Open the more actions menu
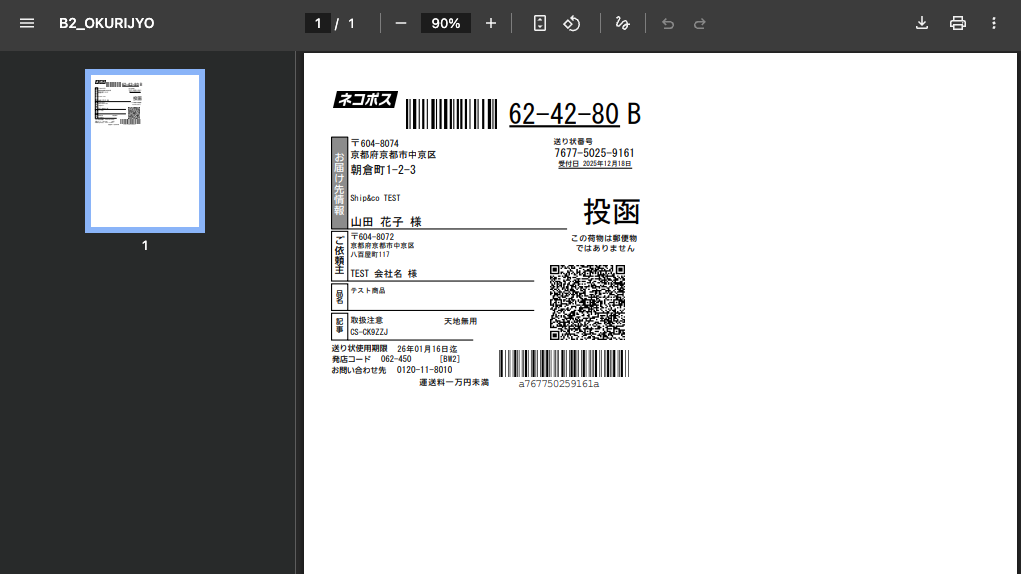1021x574 pixels. coord(994,23)
